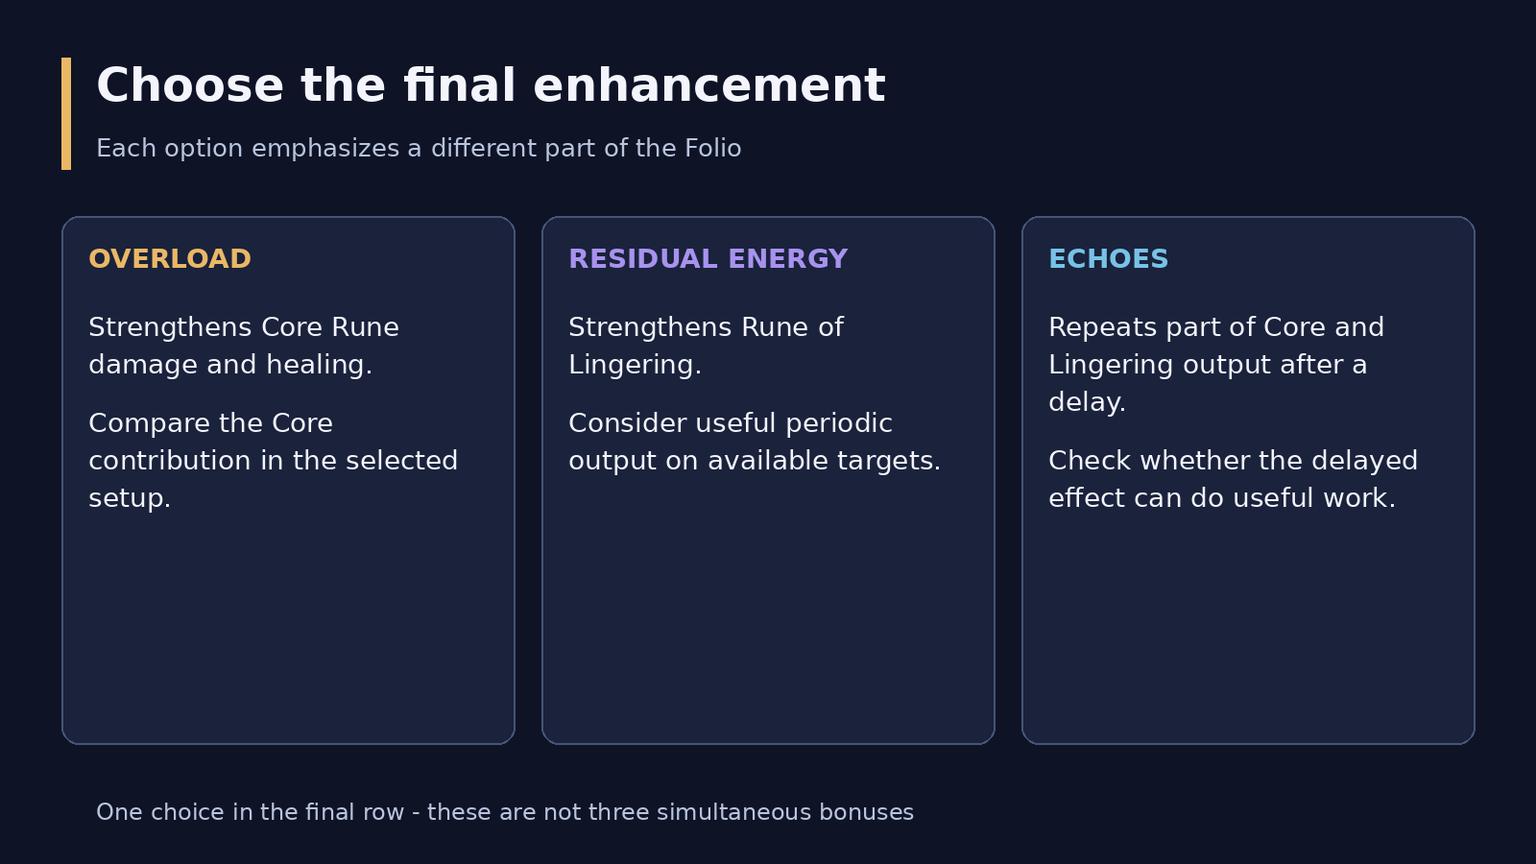Screen dimensions: 1536x864
Task: Click the OVERLOAD heading
Action: click(x=170, y=259)
